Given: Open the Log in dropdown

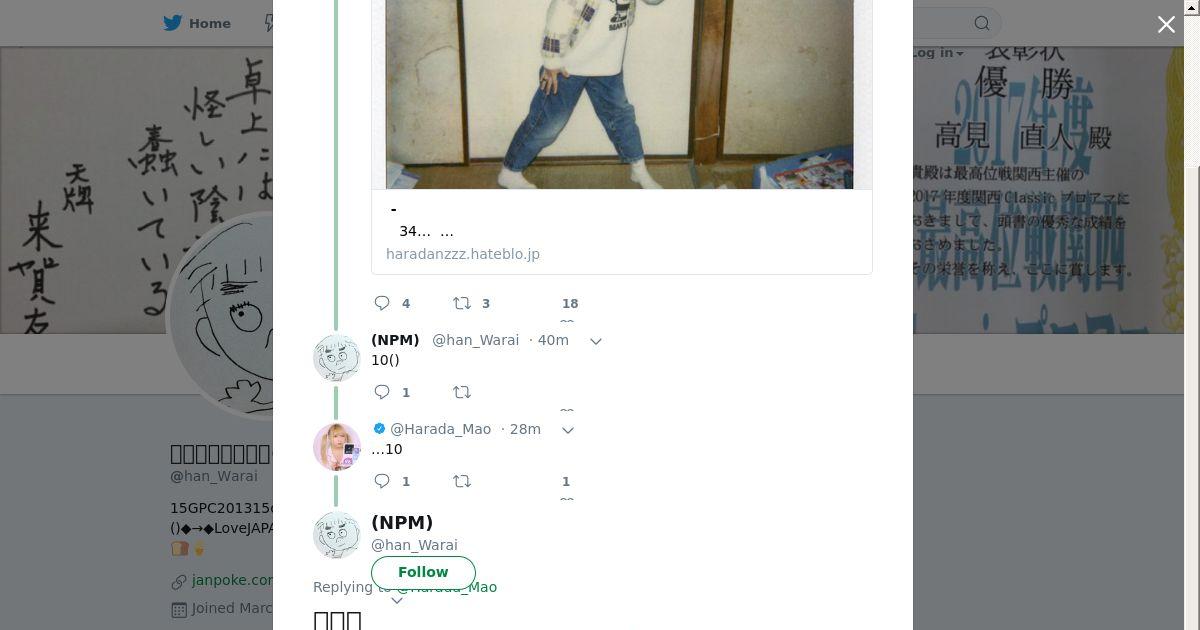Looking at the screenshot, I should [936, 53].
